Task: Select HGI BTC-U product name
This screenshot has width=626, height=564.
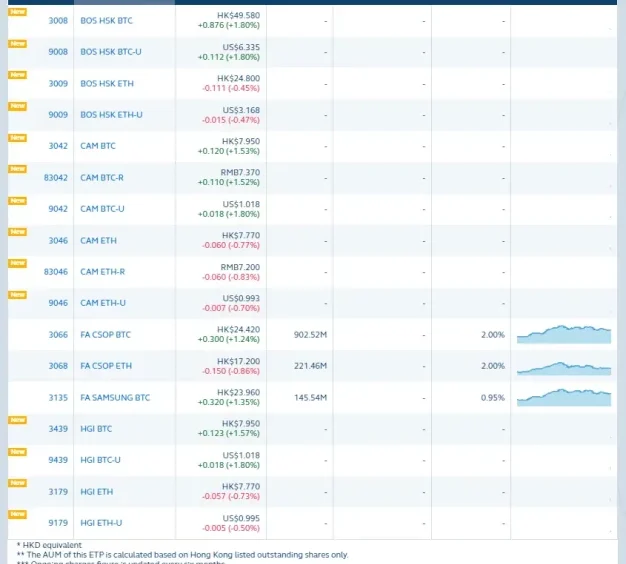Action: [x=100, y=460]
